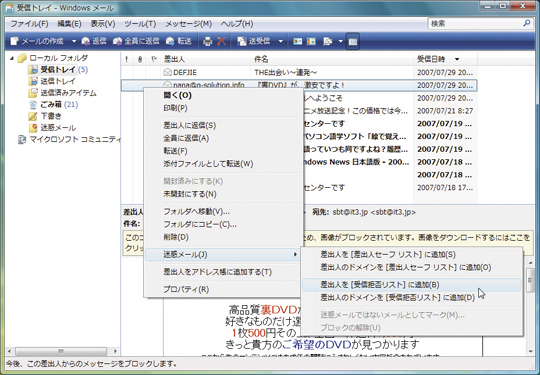Click the Contacts icon in toolbar
The width and height of the screenshot is (540, 375).
tap(298, 41)
